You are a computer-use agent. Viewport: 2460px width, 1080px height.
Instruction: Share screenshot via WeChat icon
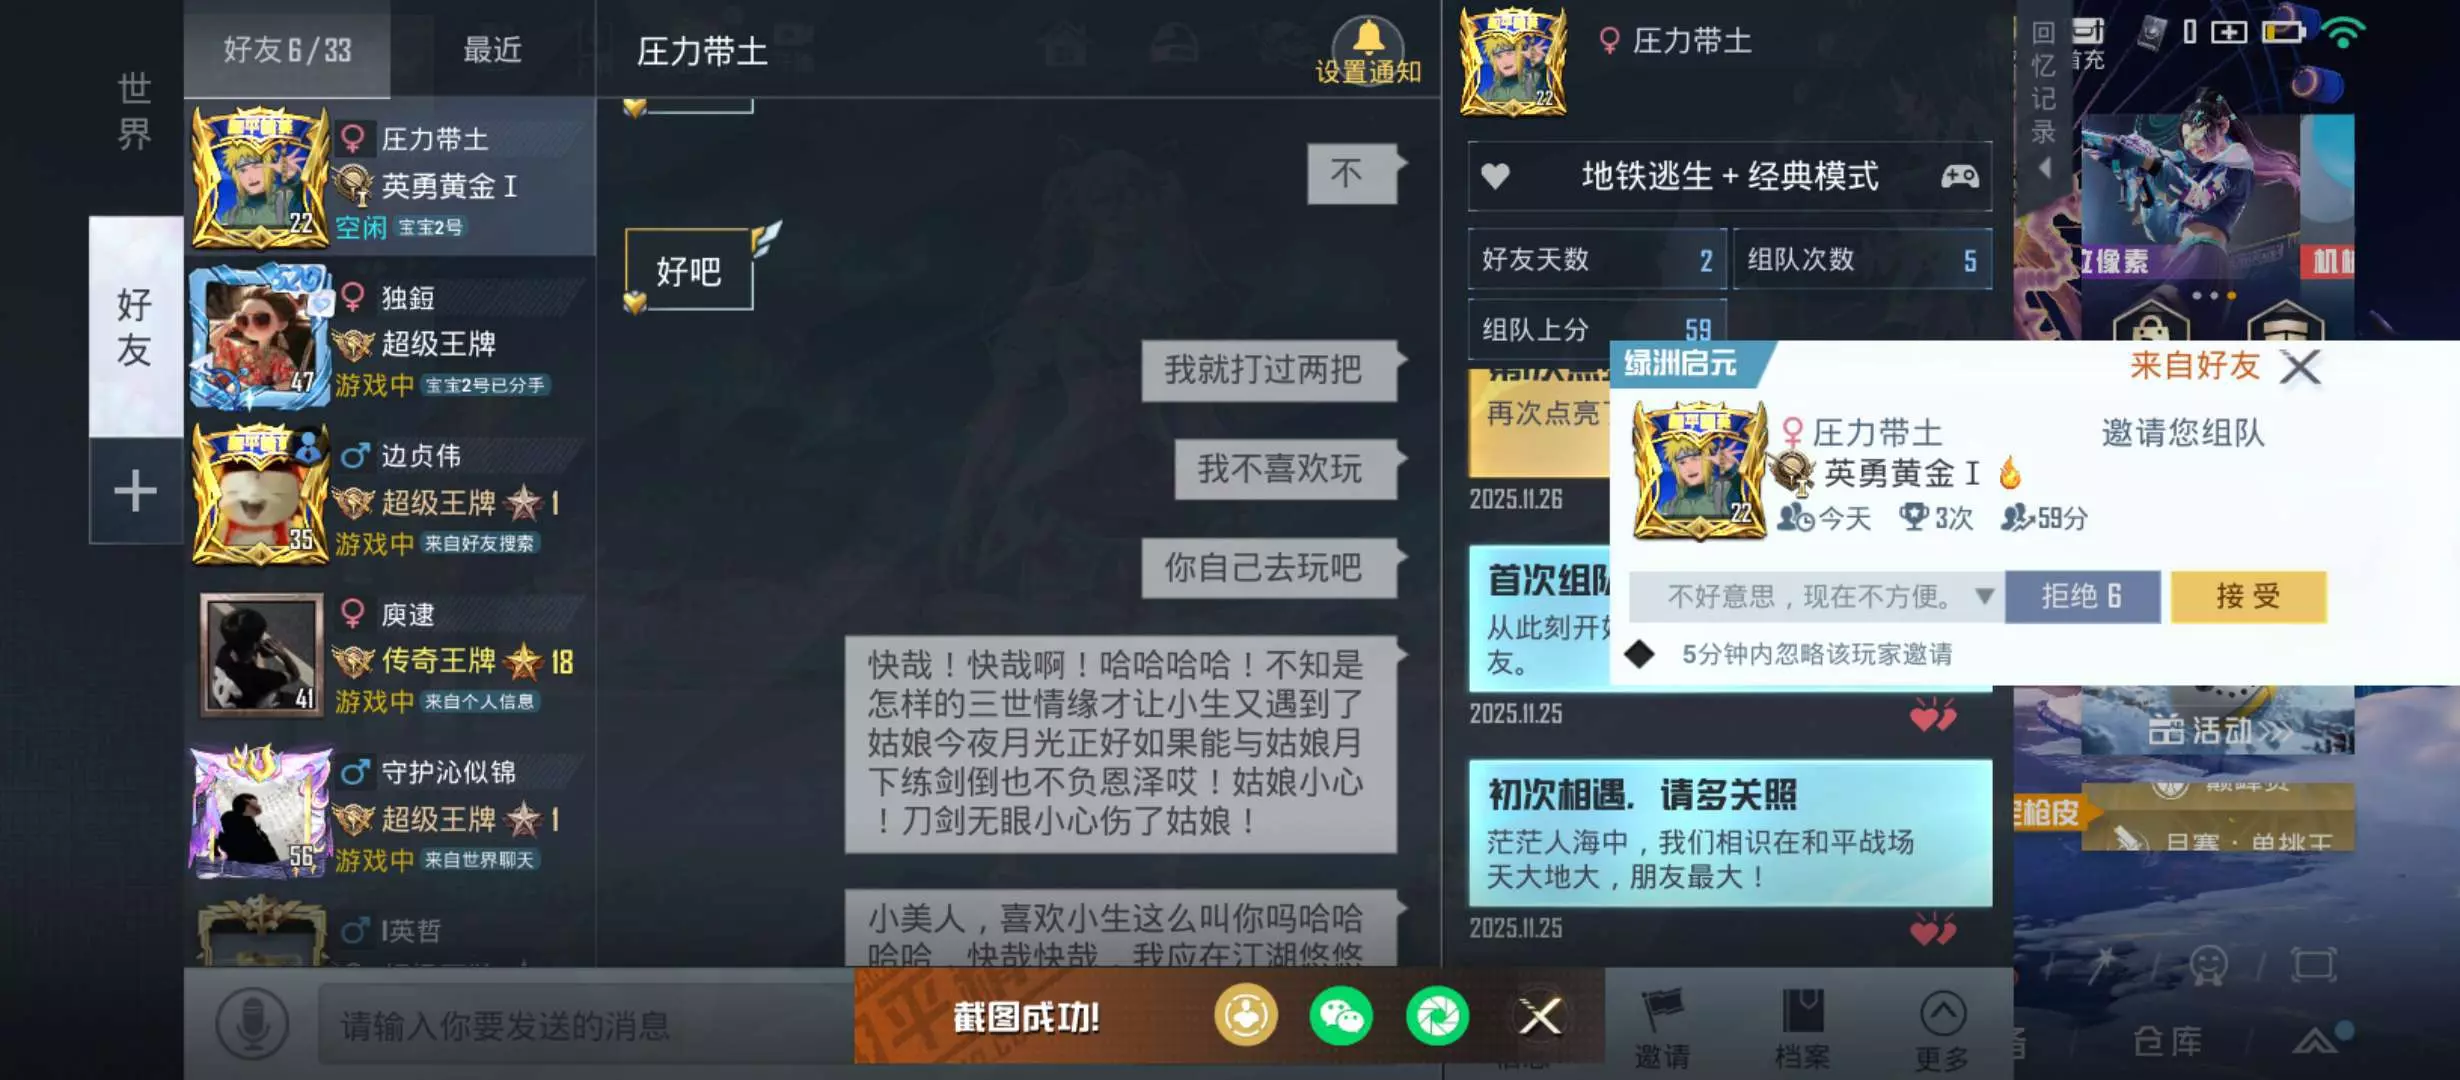pyautogui.click(x=1340, y=1016)
